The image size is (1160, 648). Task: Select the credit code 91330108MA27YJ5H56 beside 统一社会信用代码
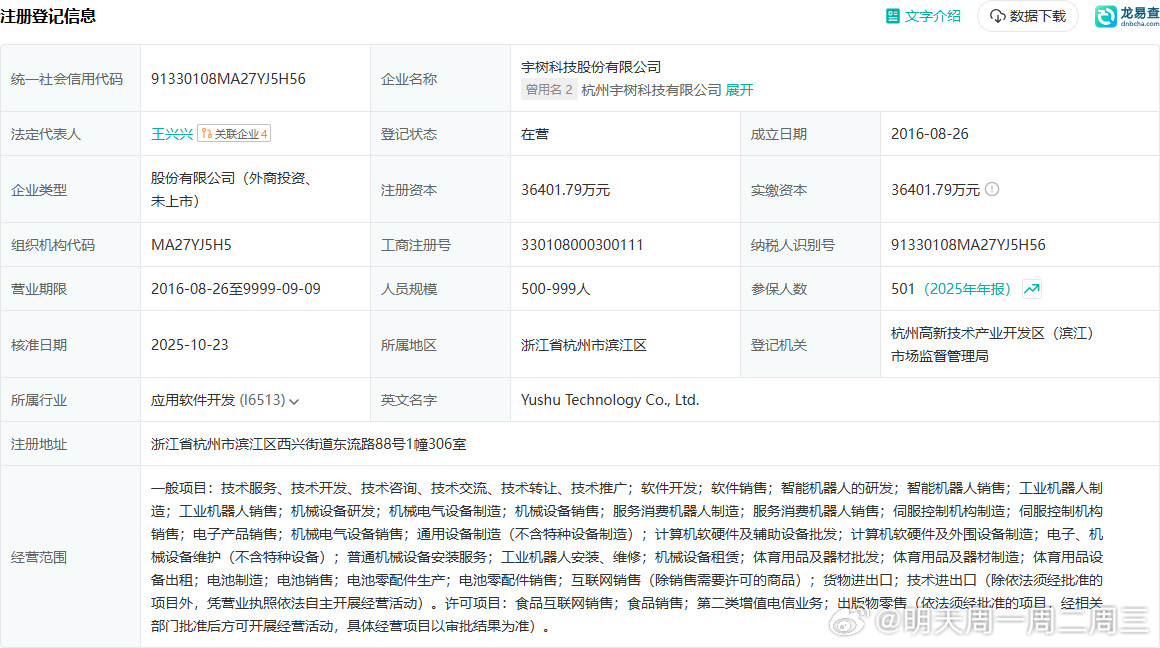(x=228, y=79)
